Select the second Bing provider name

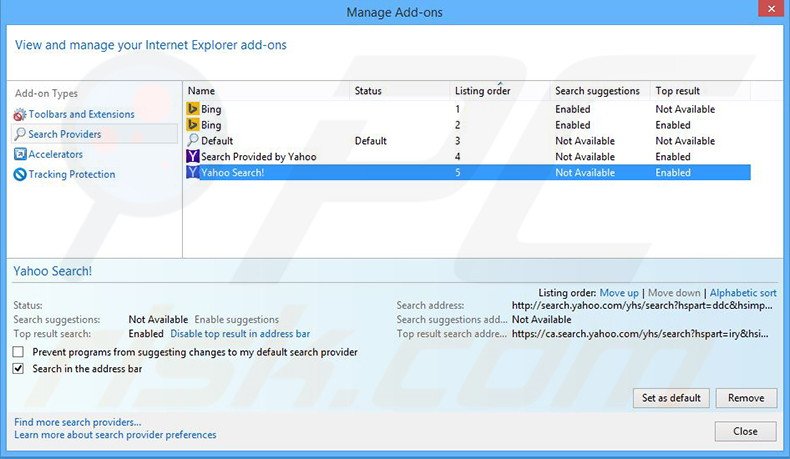point(211,125)
